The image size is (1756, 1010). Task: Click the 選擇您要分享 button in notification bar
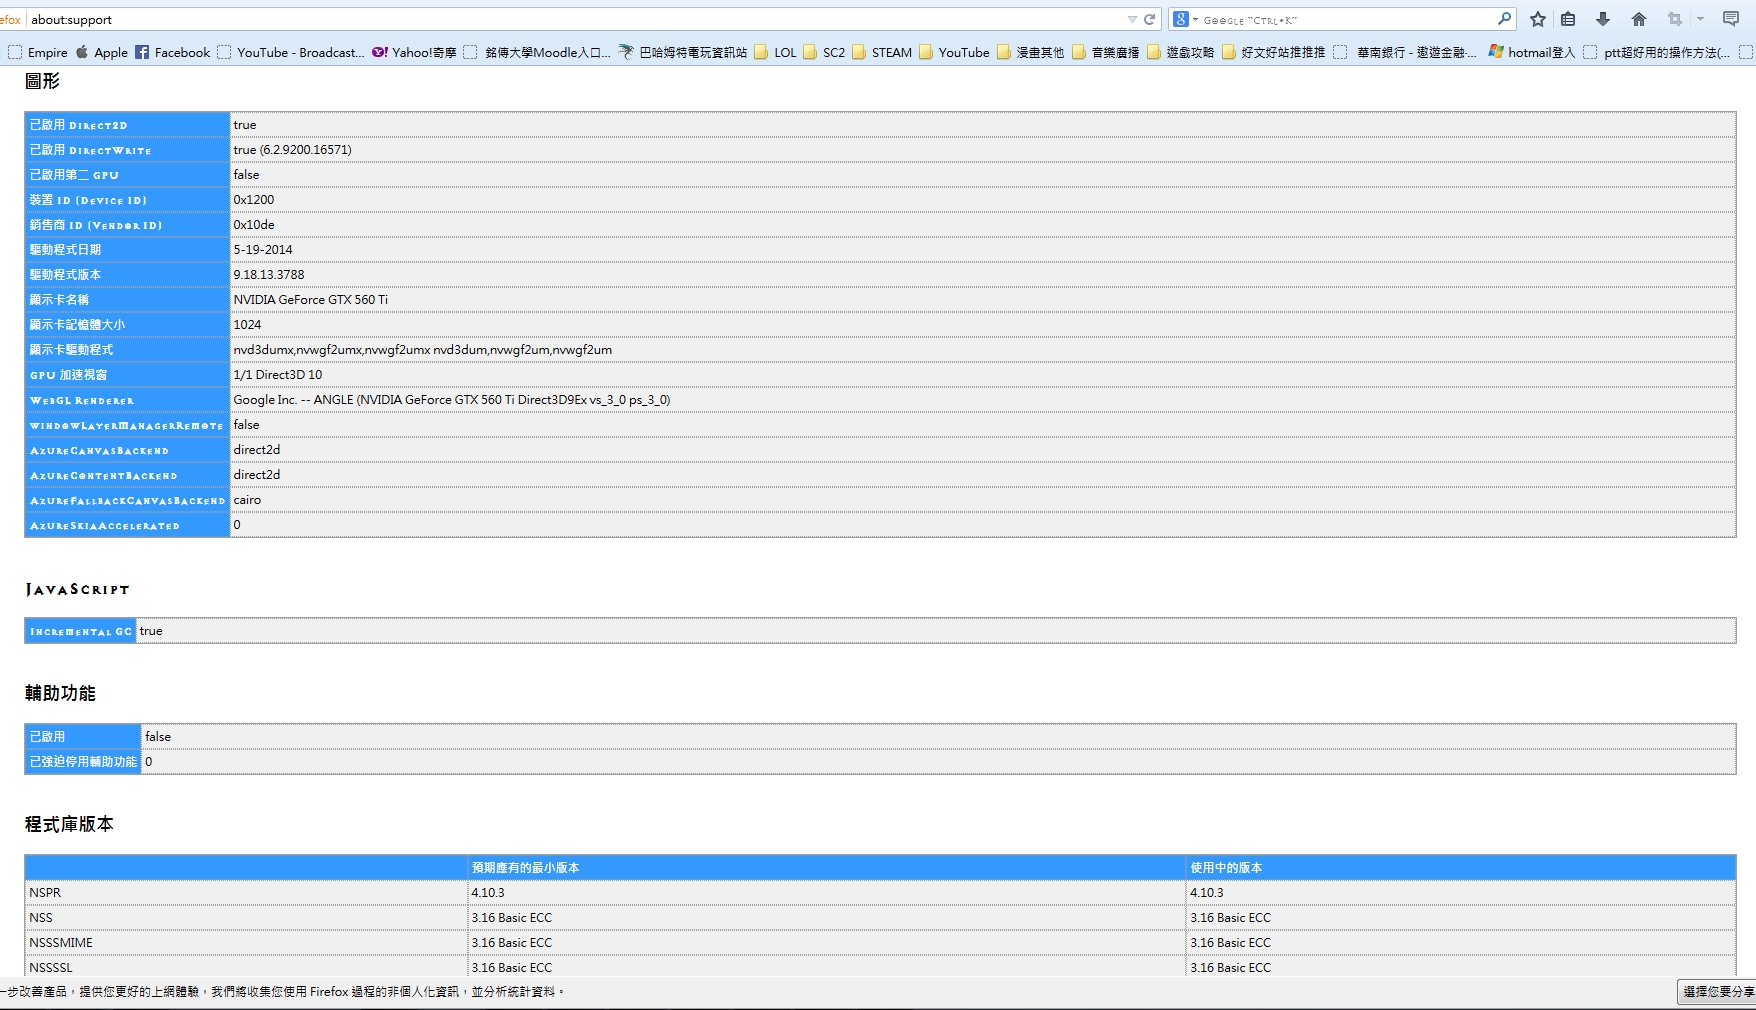click(1717, 991)
